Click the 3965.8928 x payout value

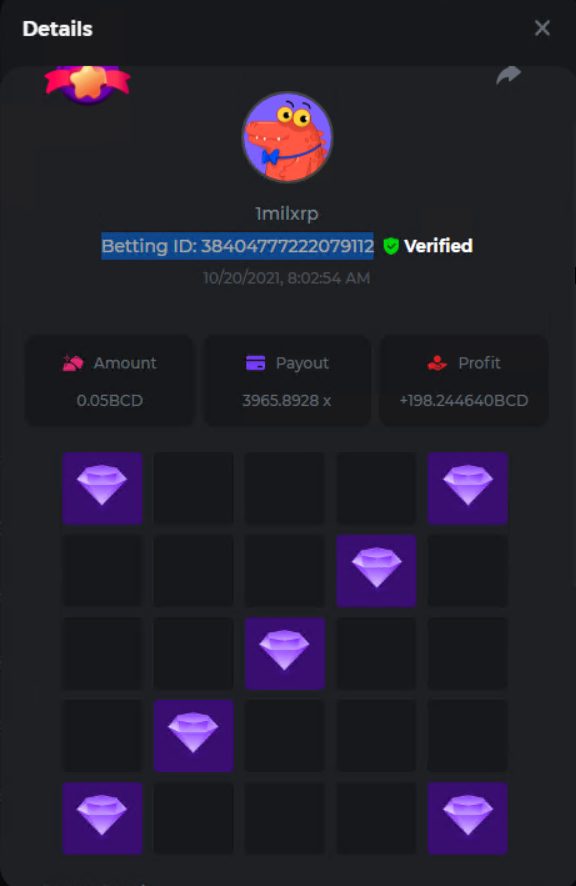[287, 401]
